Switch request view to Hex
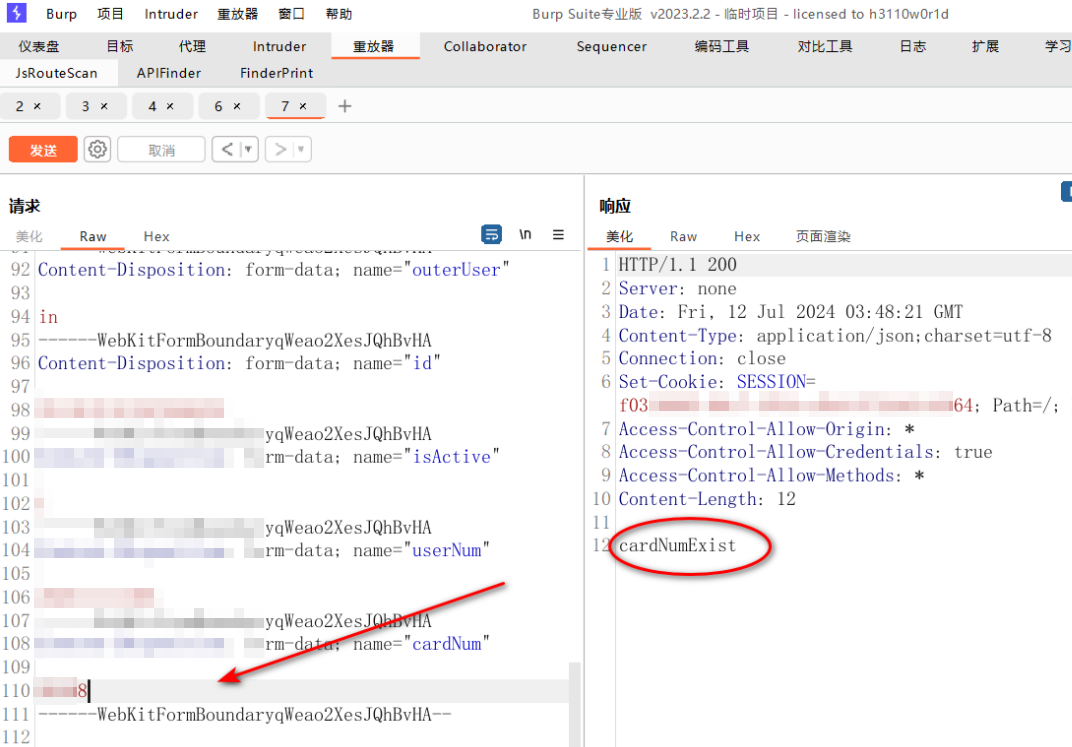 tap(156, 236)
